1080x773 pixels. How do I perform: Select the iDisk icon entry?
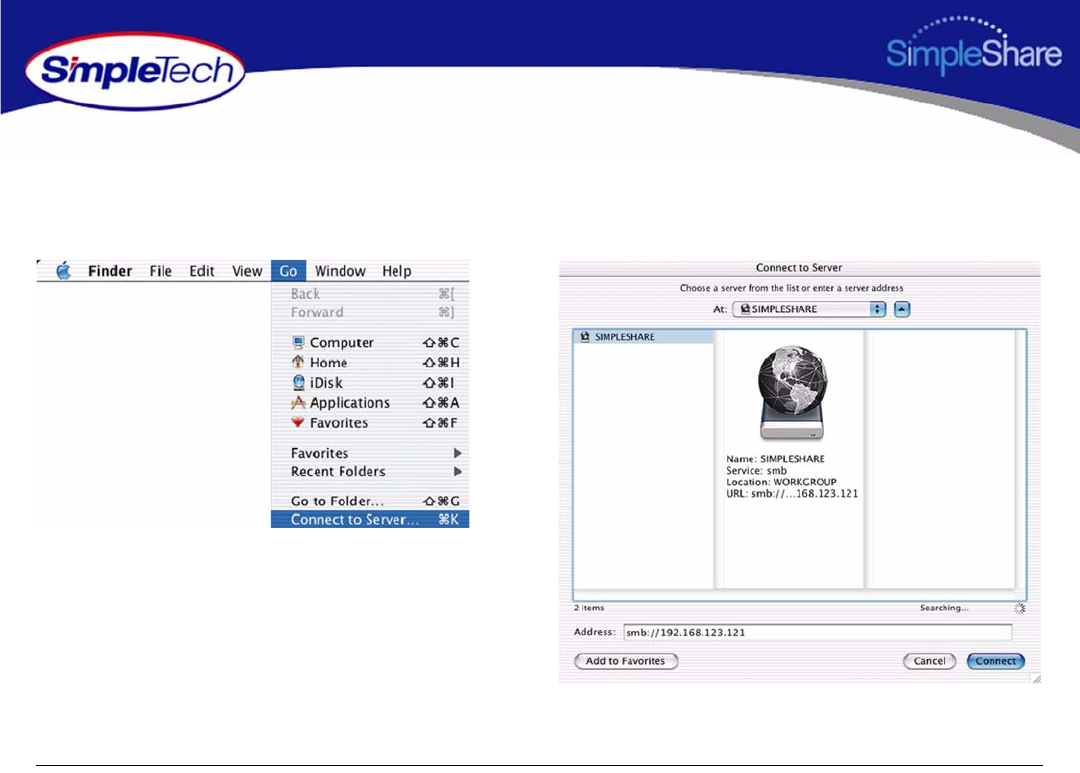297,383
